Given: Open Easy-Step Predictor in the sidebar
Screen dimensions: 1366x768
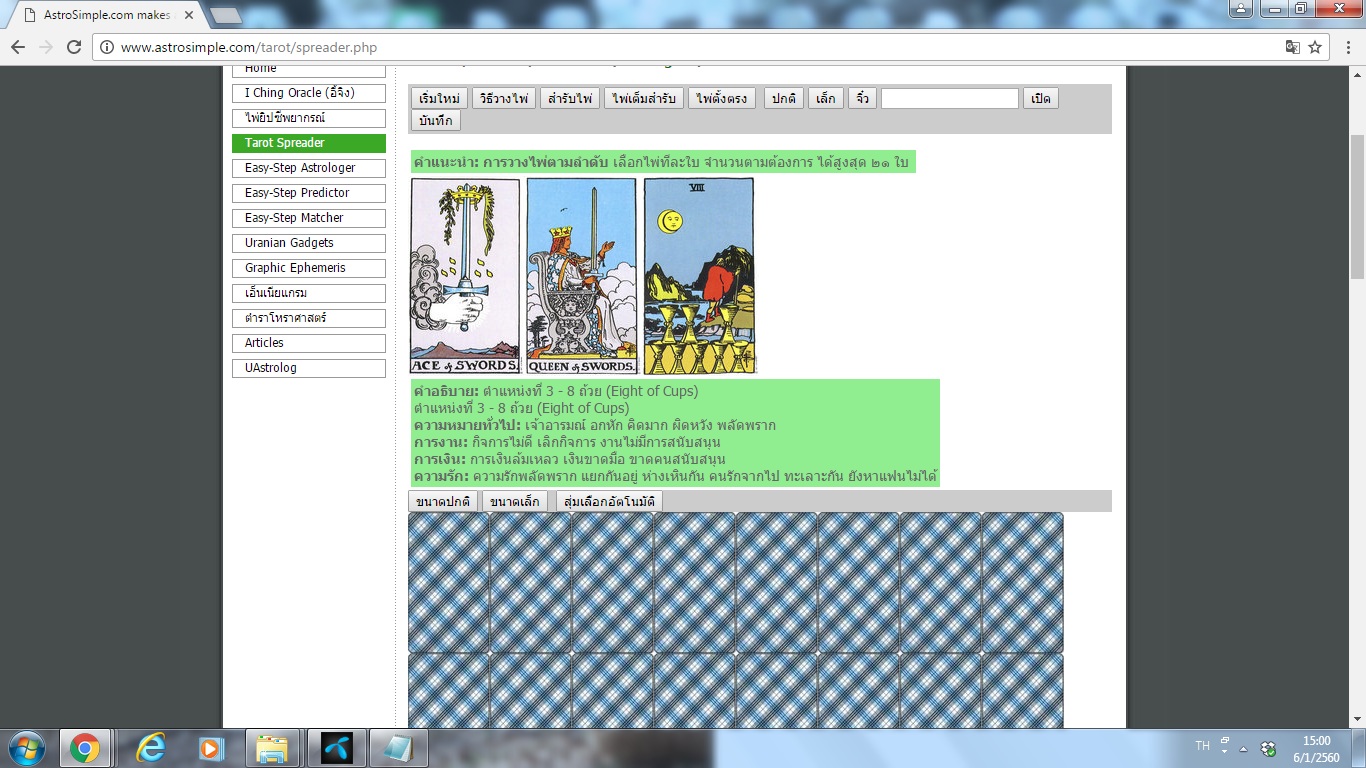Looking at the screenshot, I should coord(309,193).
